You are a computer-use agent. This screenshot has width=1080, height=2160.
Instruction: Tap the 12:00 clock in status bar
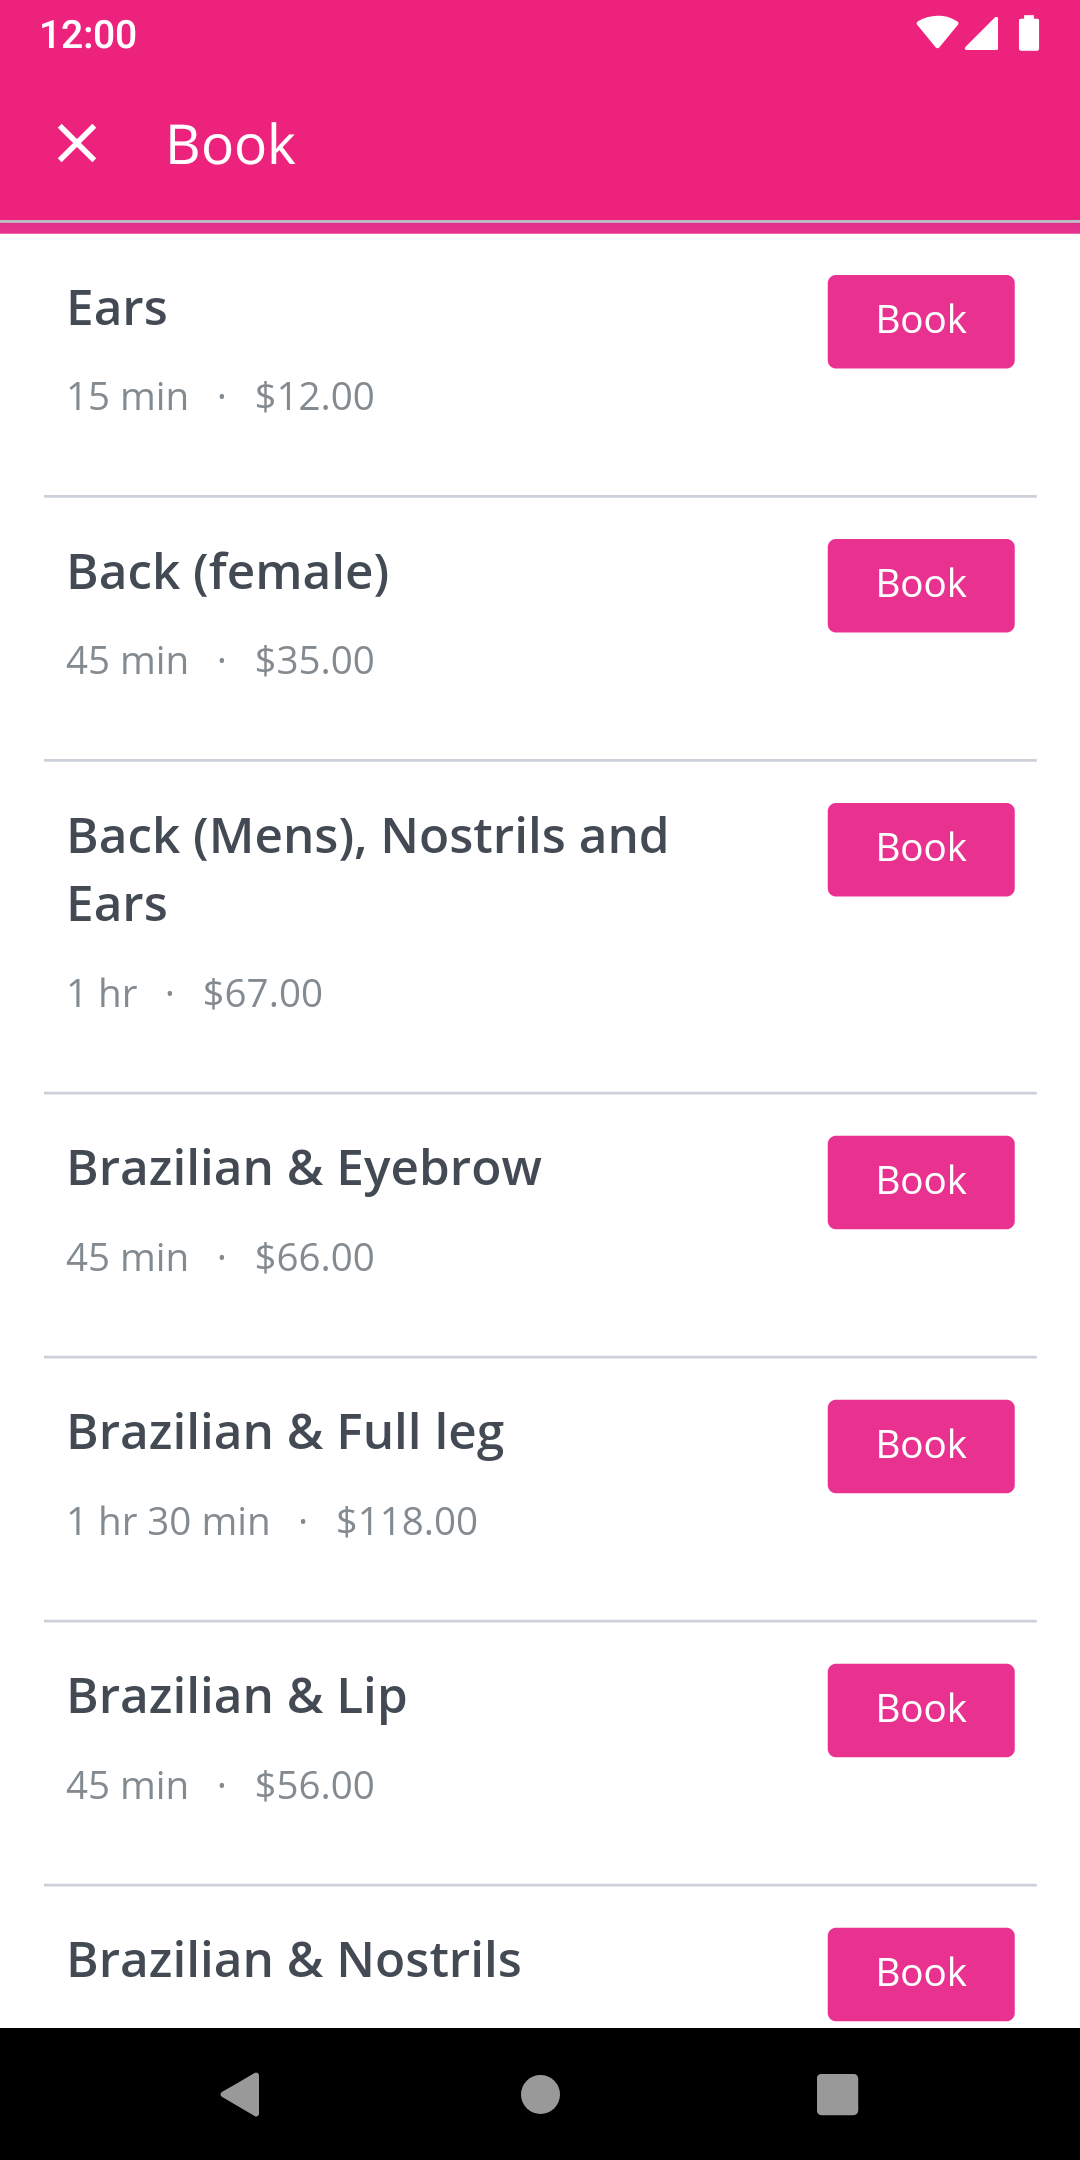point(88,34)
